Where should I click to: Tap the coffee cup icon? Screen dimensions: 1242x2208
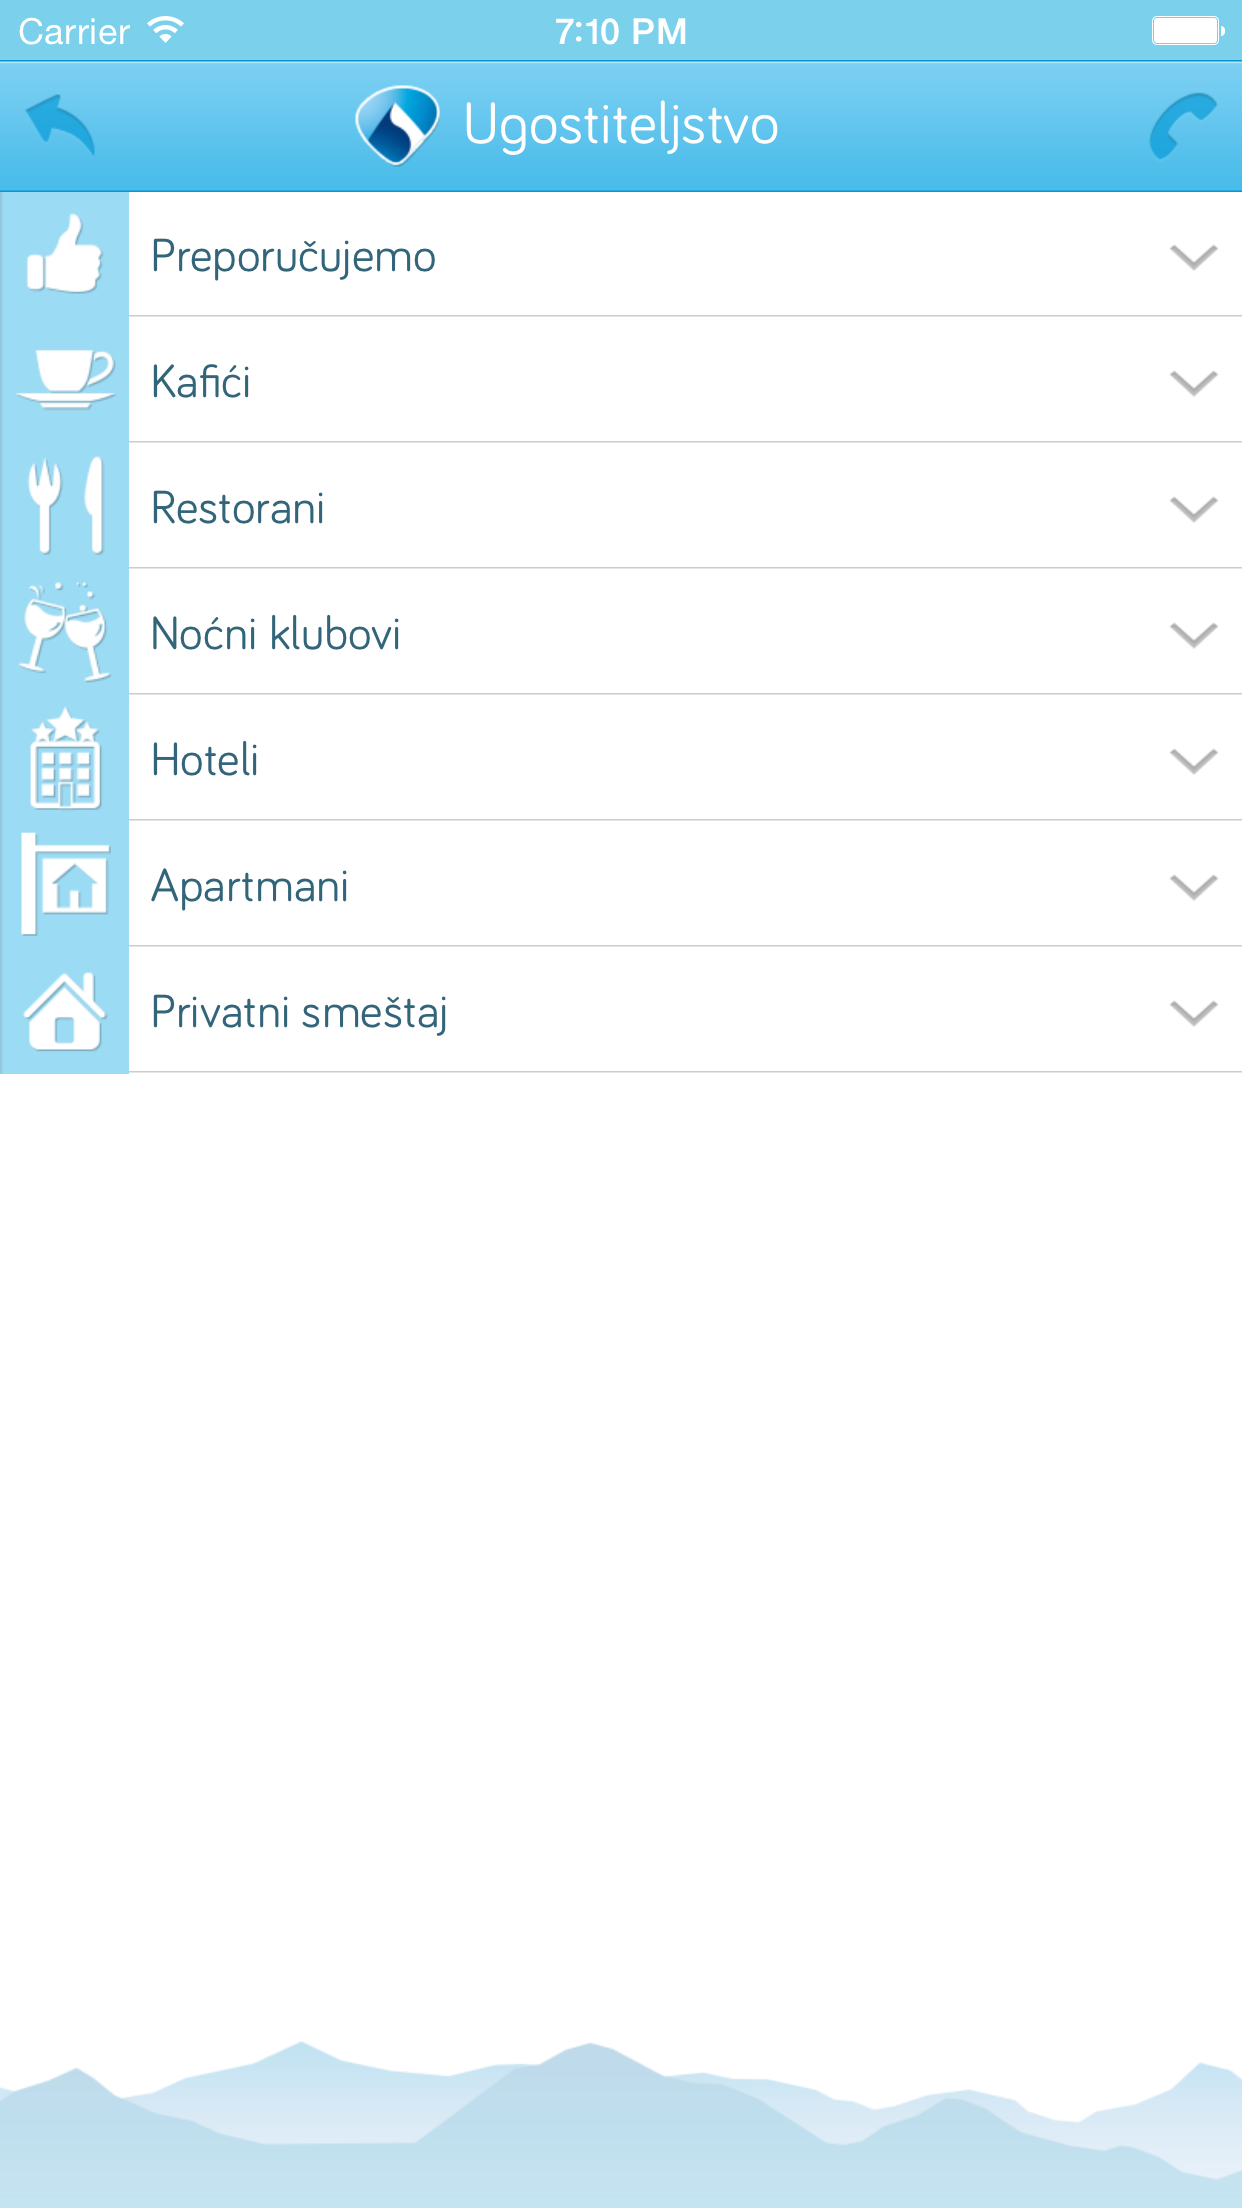click(65, 380)
